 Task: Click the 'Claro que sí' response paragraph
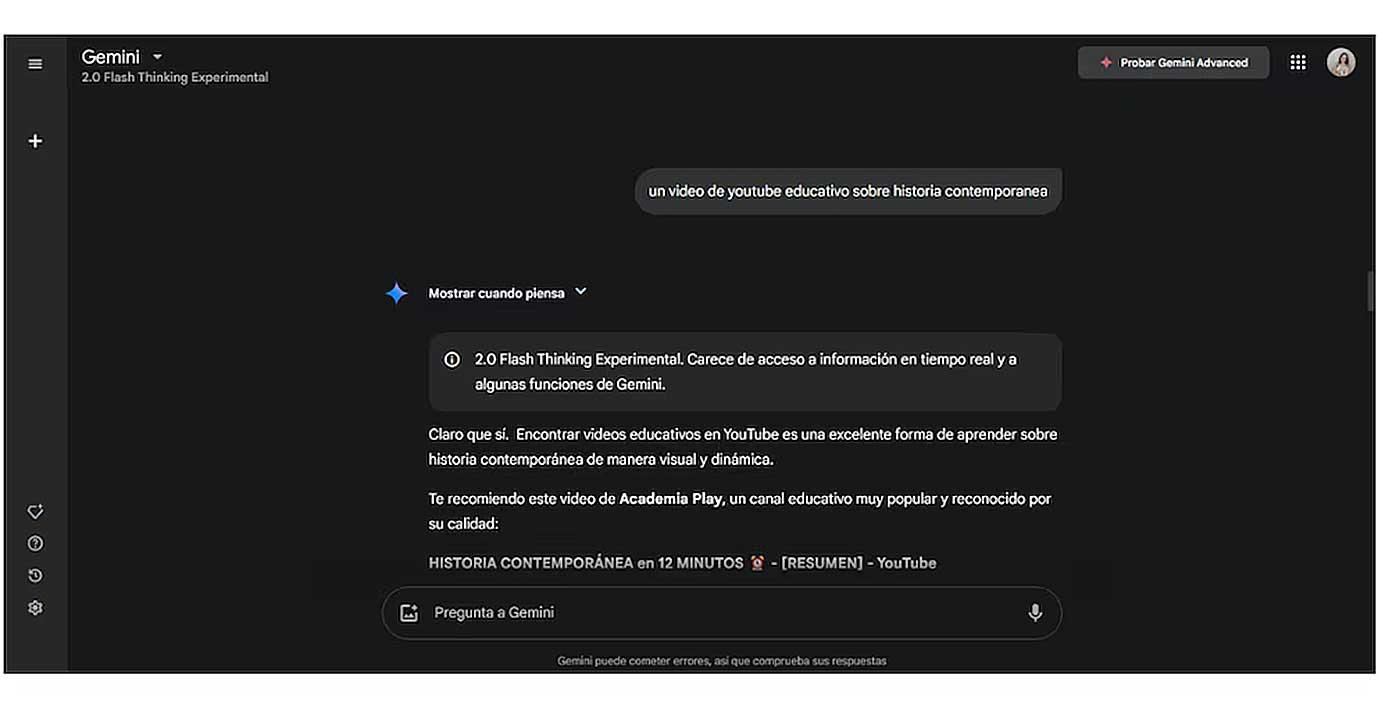click(x=743, y=447)
